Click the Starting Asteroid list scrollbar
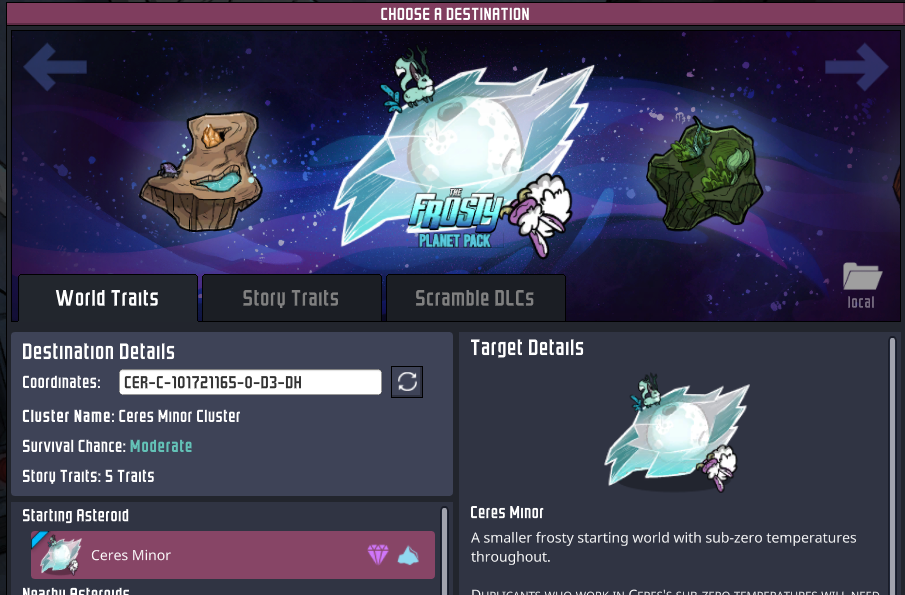905x595 pixels. (x=444, y=551)
